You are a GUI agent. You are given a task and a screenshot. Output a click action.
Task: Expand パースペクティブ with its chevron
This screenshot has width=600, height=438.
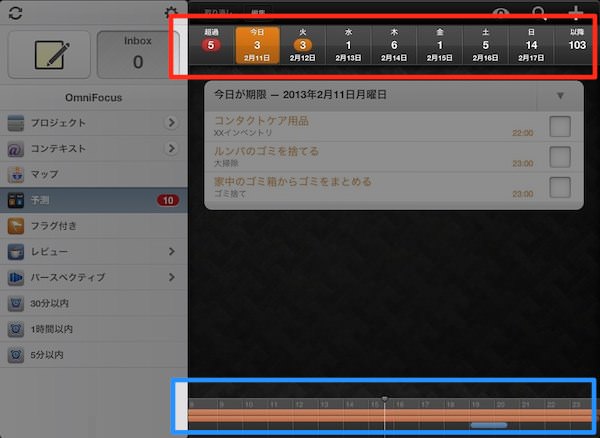click(172, 277)
